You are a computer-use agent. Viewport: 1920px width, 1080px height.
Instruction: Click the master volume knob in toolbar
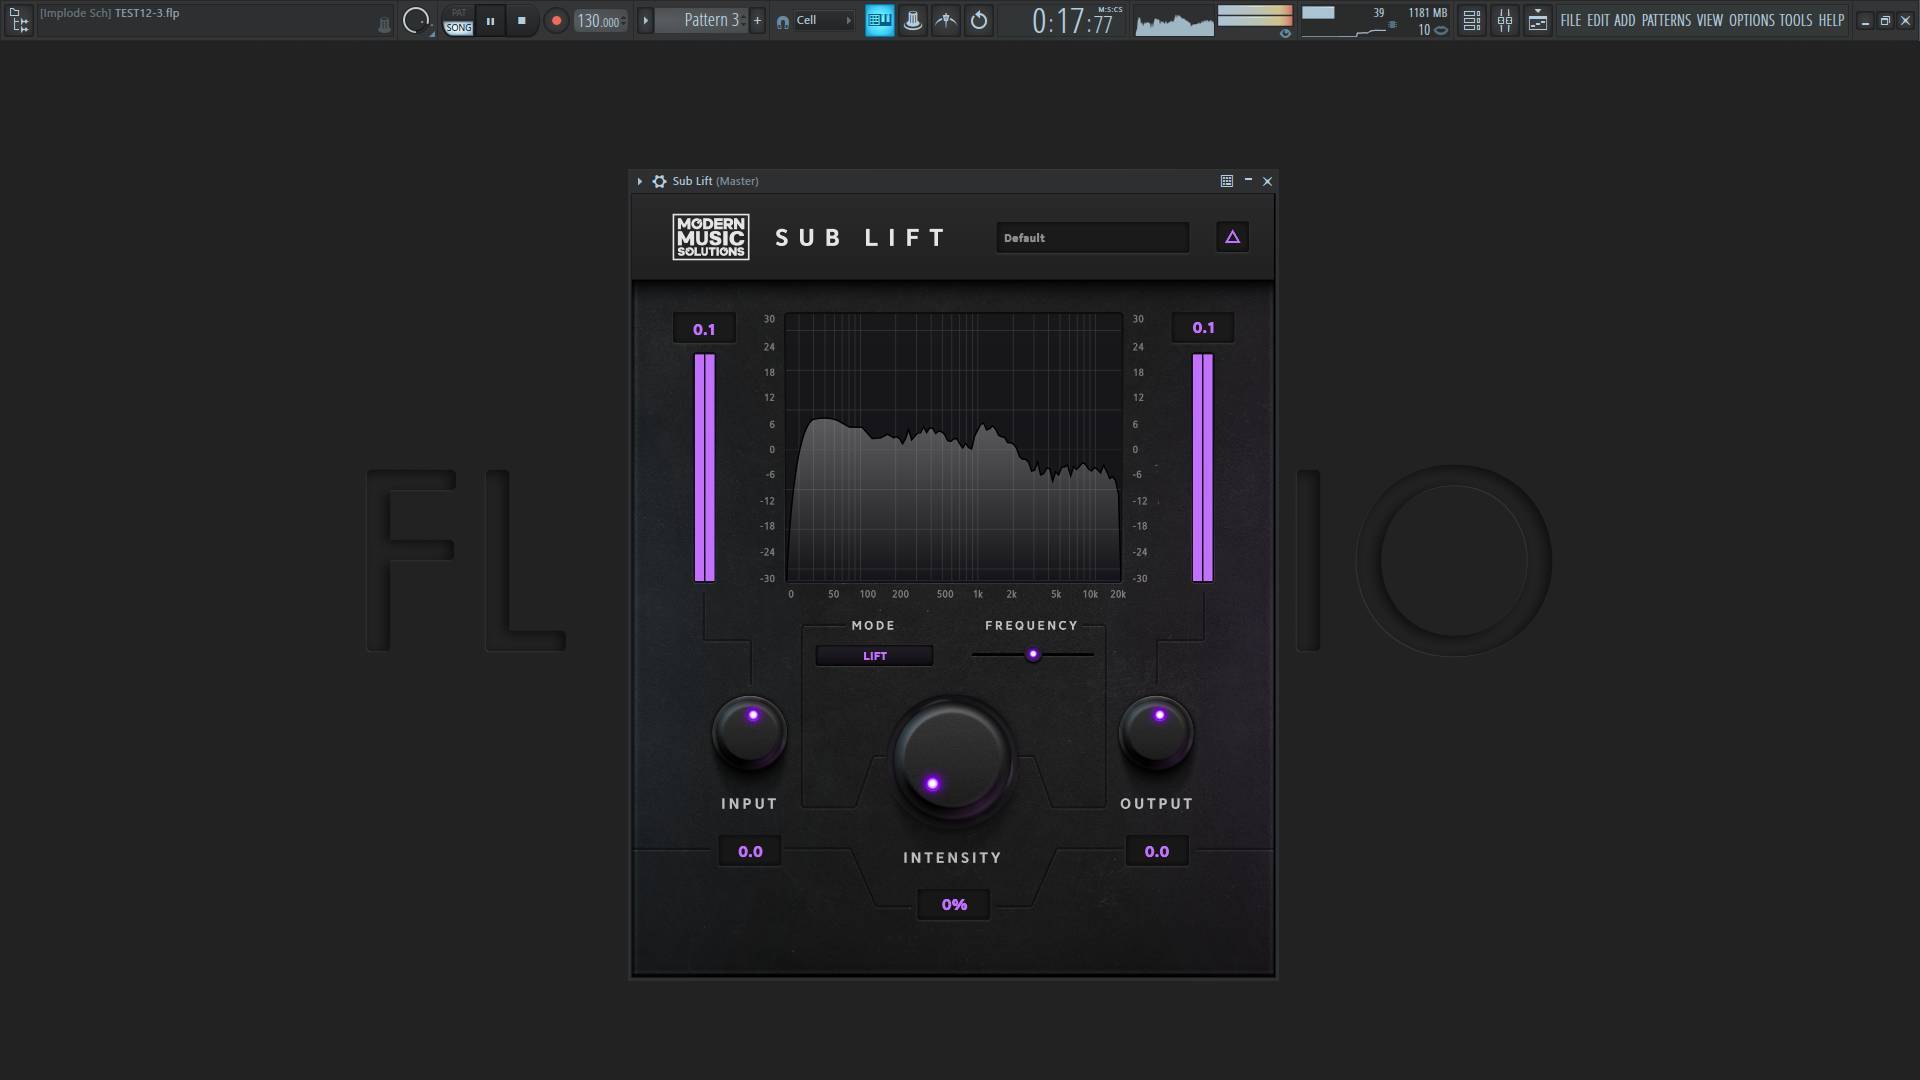(416, 20)
